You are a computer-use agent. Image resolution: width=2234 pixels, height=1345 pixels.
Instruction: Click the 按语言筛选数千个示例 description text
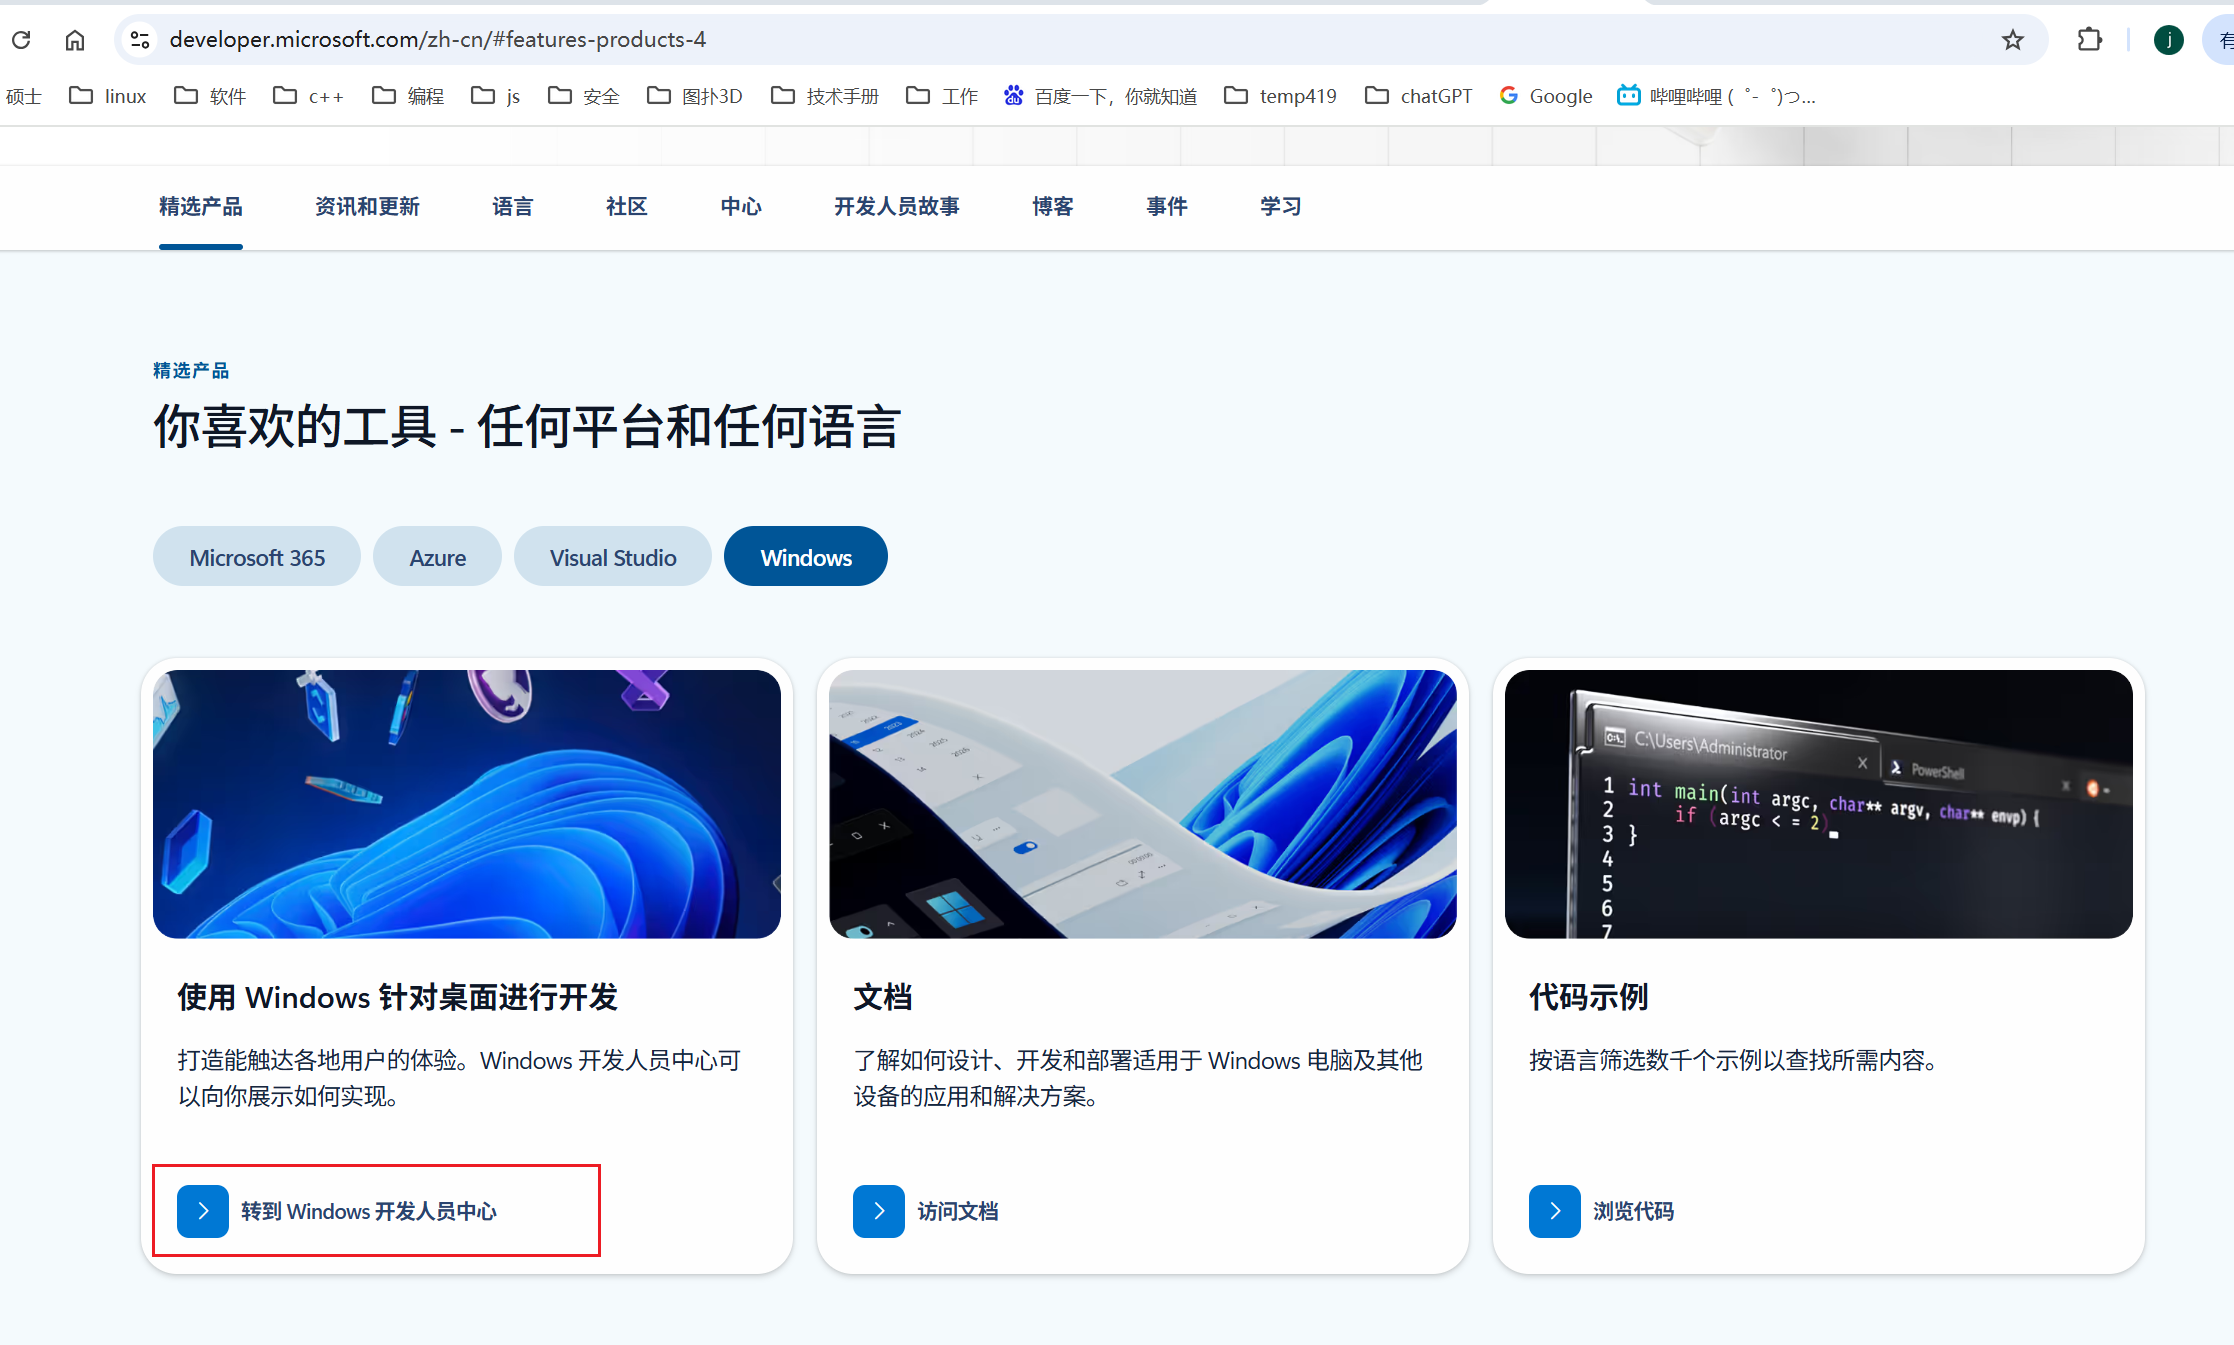point(1734,1061)
